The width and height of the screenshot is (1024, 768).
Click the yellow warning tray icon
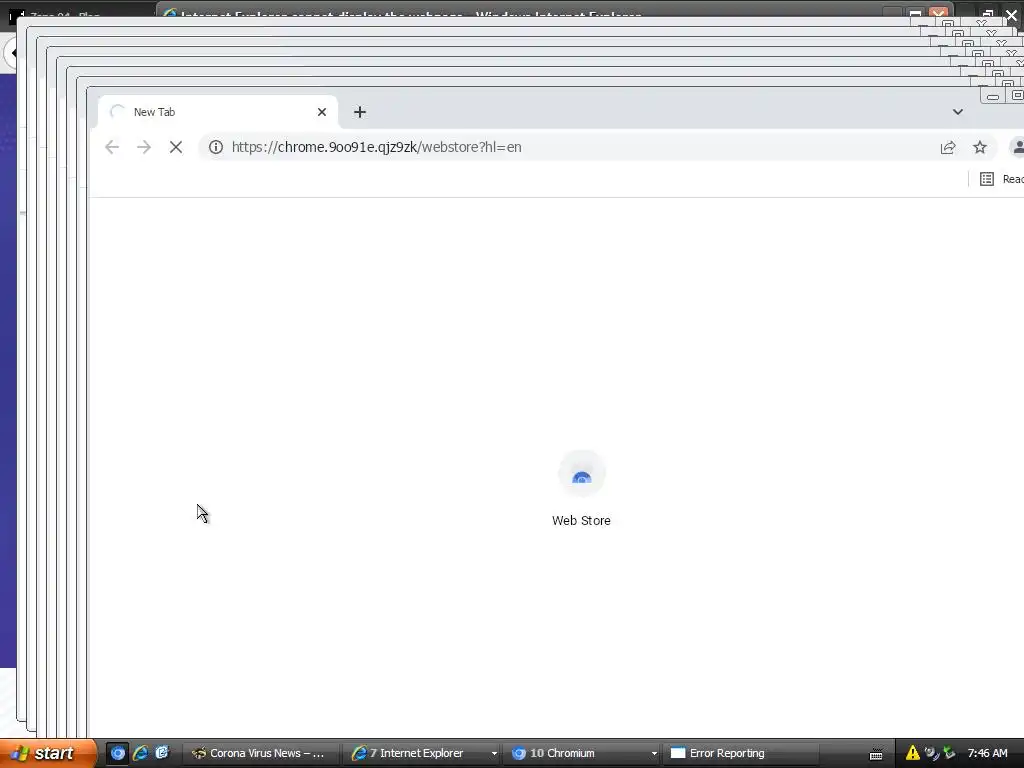912,753
